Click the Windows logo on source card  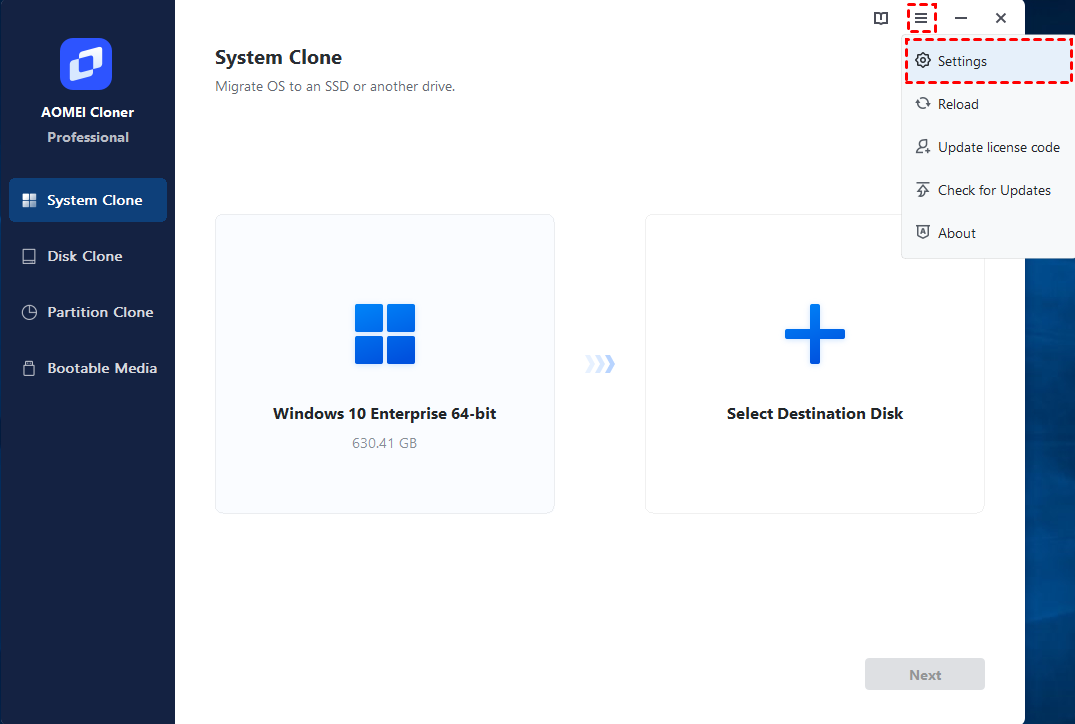pos(385,334)
